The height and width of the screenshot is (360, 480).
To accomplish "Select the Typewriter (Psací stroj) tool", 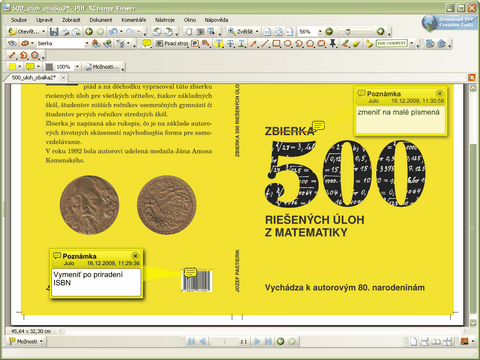I will tap(172, 43).
